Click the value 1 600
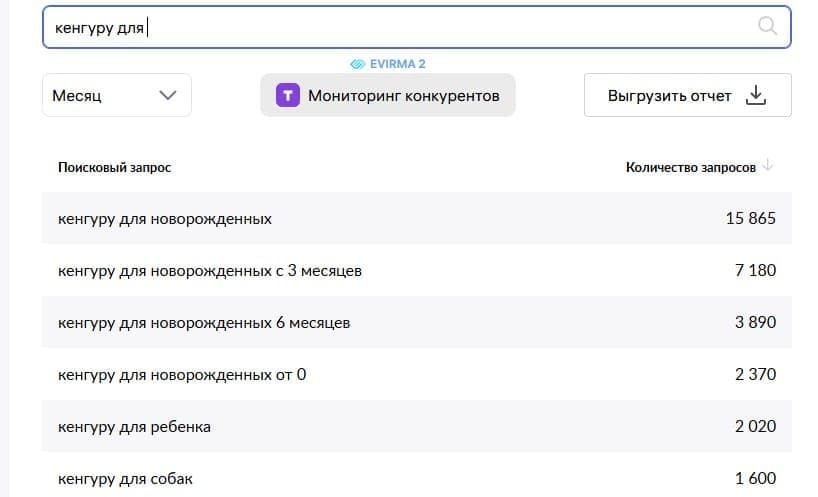This screenshot has width=818, height=497. (x=755, y=478)
